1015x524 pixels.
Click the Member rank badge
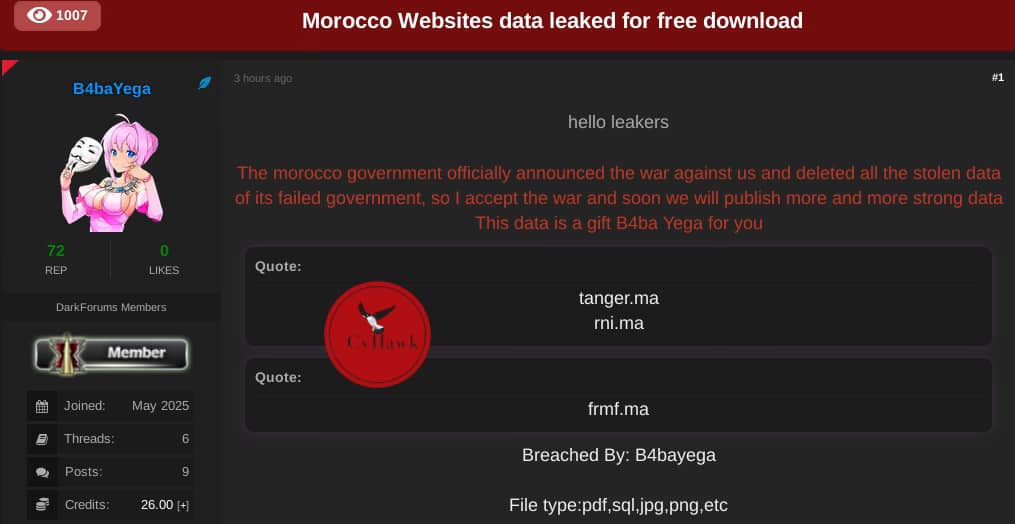tap(111, 354)
